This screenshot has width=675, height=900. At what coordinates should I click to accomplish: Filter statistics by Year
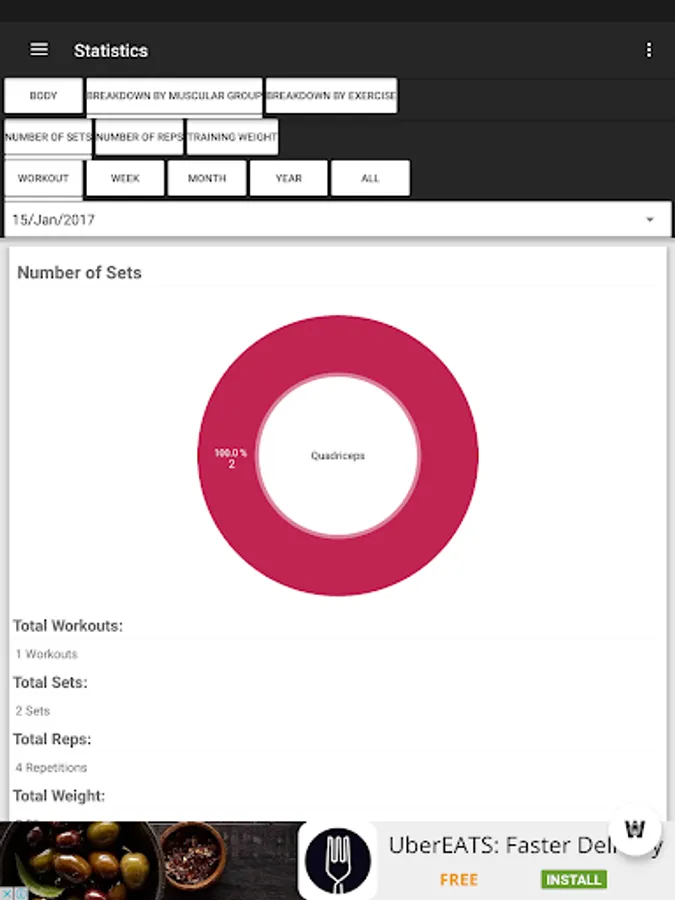289,178
